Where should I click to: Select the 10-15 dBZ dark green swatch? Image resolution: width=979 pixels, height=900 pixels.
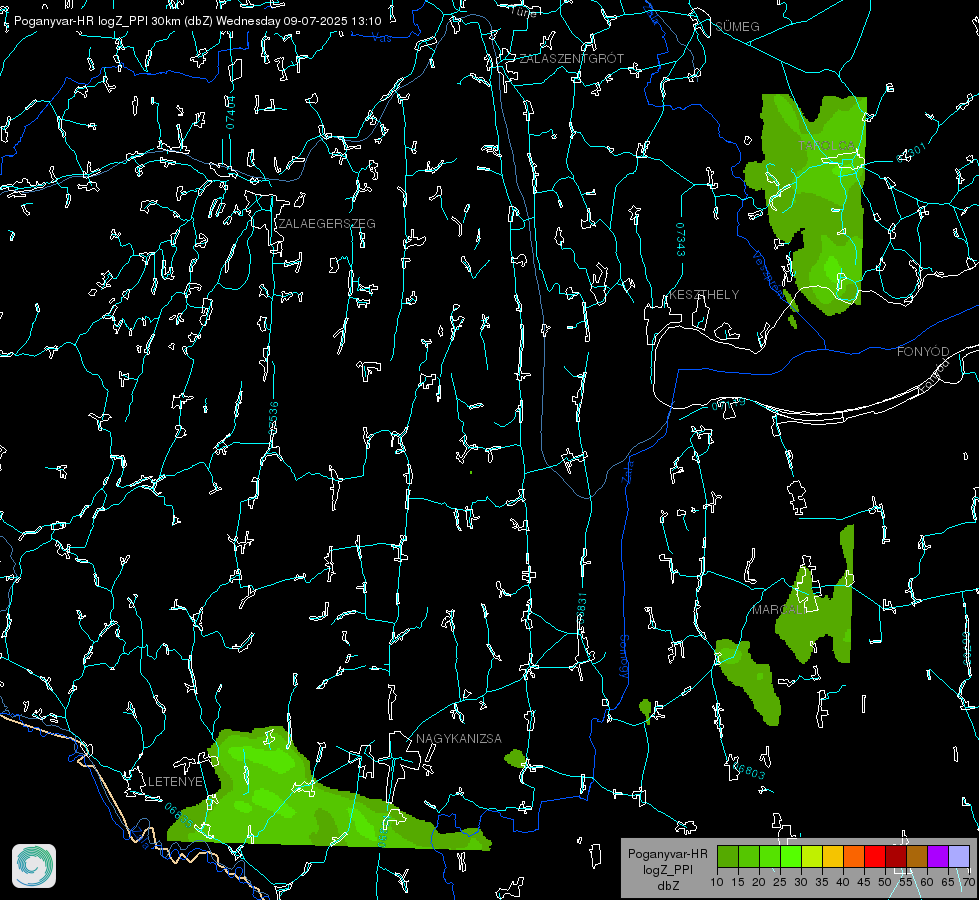pyautogui.click(x=728, y=857)
